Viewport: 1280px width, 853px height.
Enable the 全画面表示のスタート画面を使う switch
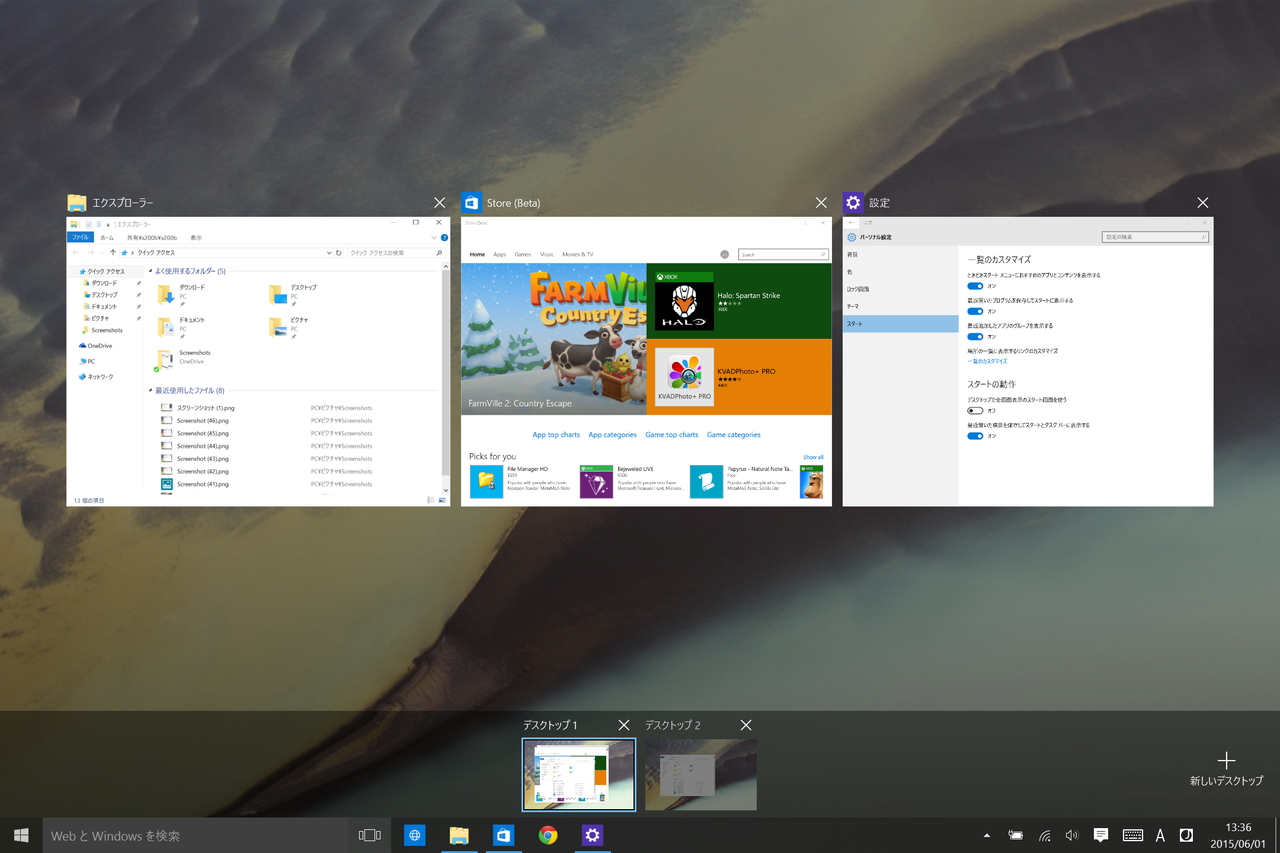[975, 410]
